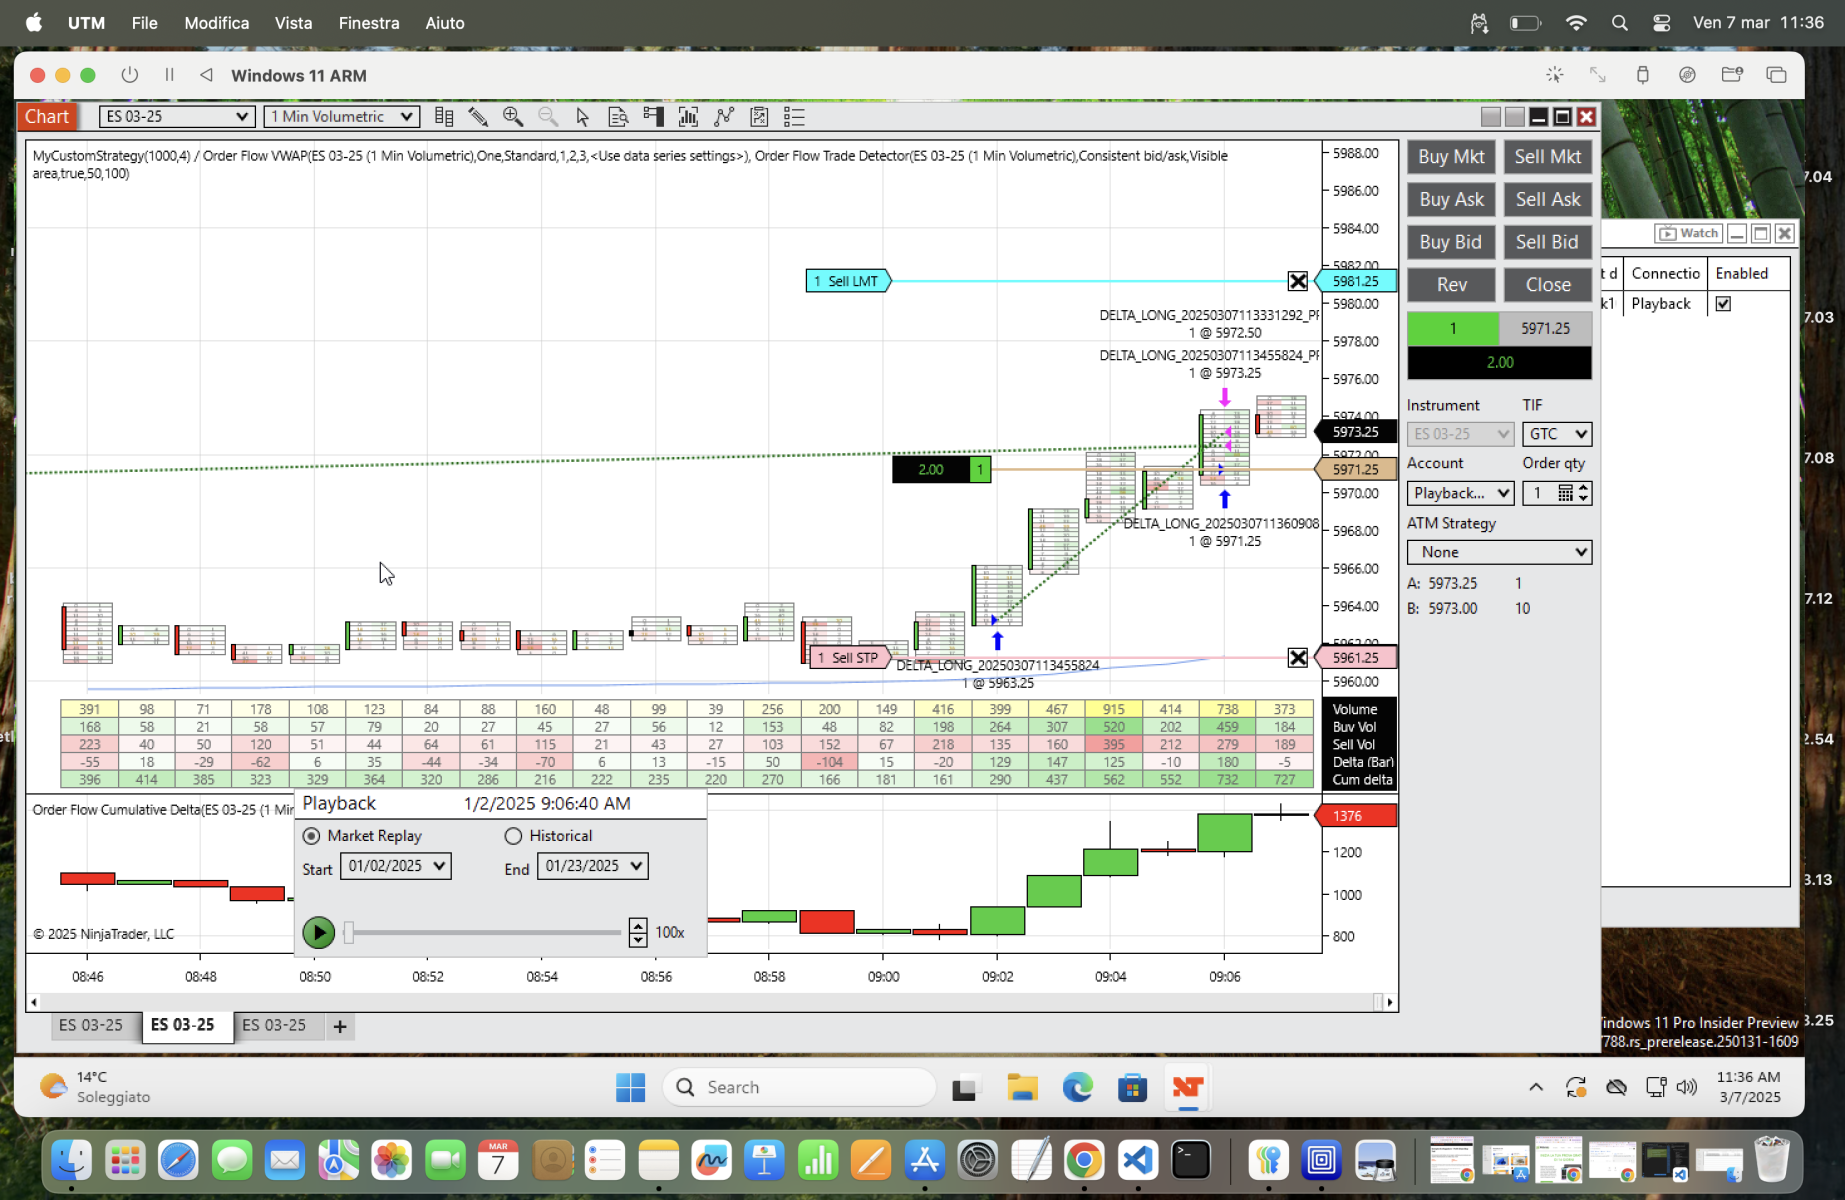1845x1200 pixels.
Task: Open the Vista menu
Action: pos(293,23)
